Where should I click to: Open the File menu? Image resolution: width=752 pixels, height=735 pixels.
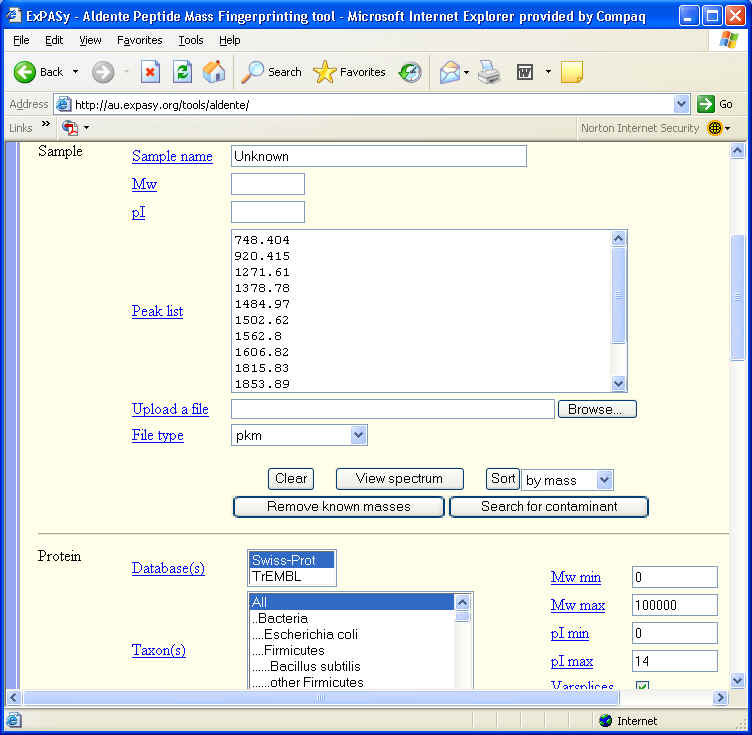pos(21,40)
